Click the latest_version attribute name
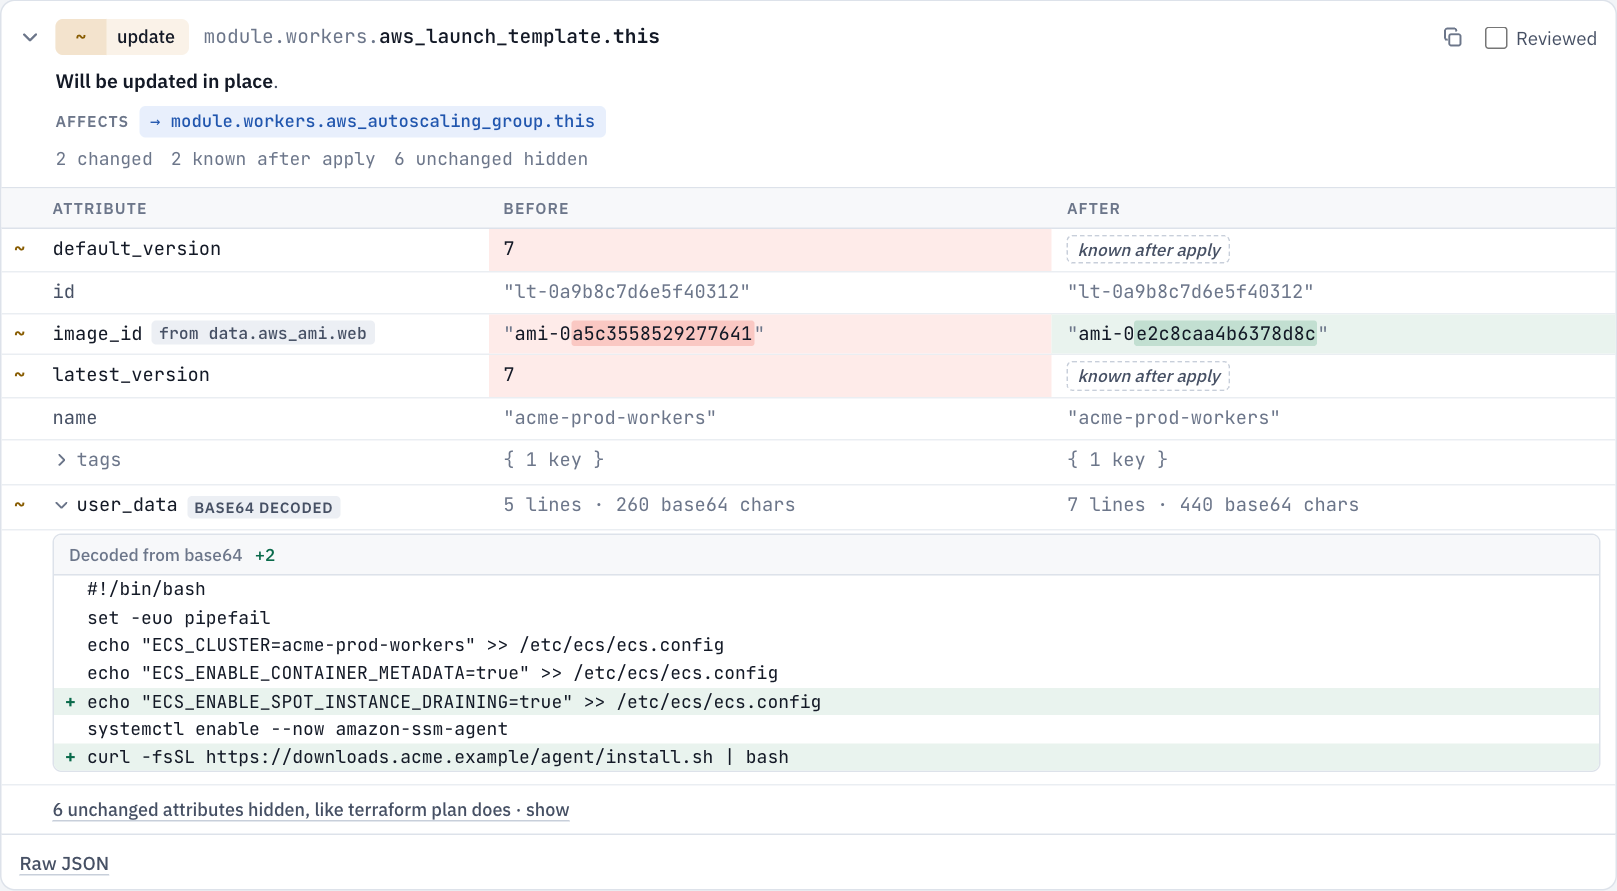 click(x=131, y=375)
